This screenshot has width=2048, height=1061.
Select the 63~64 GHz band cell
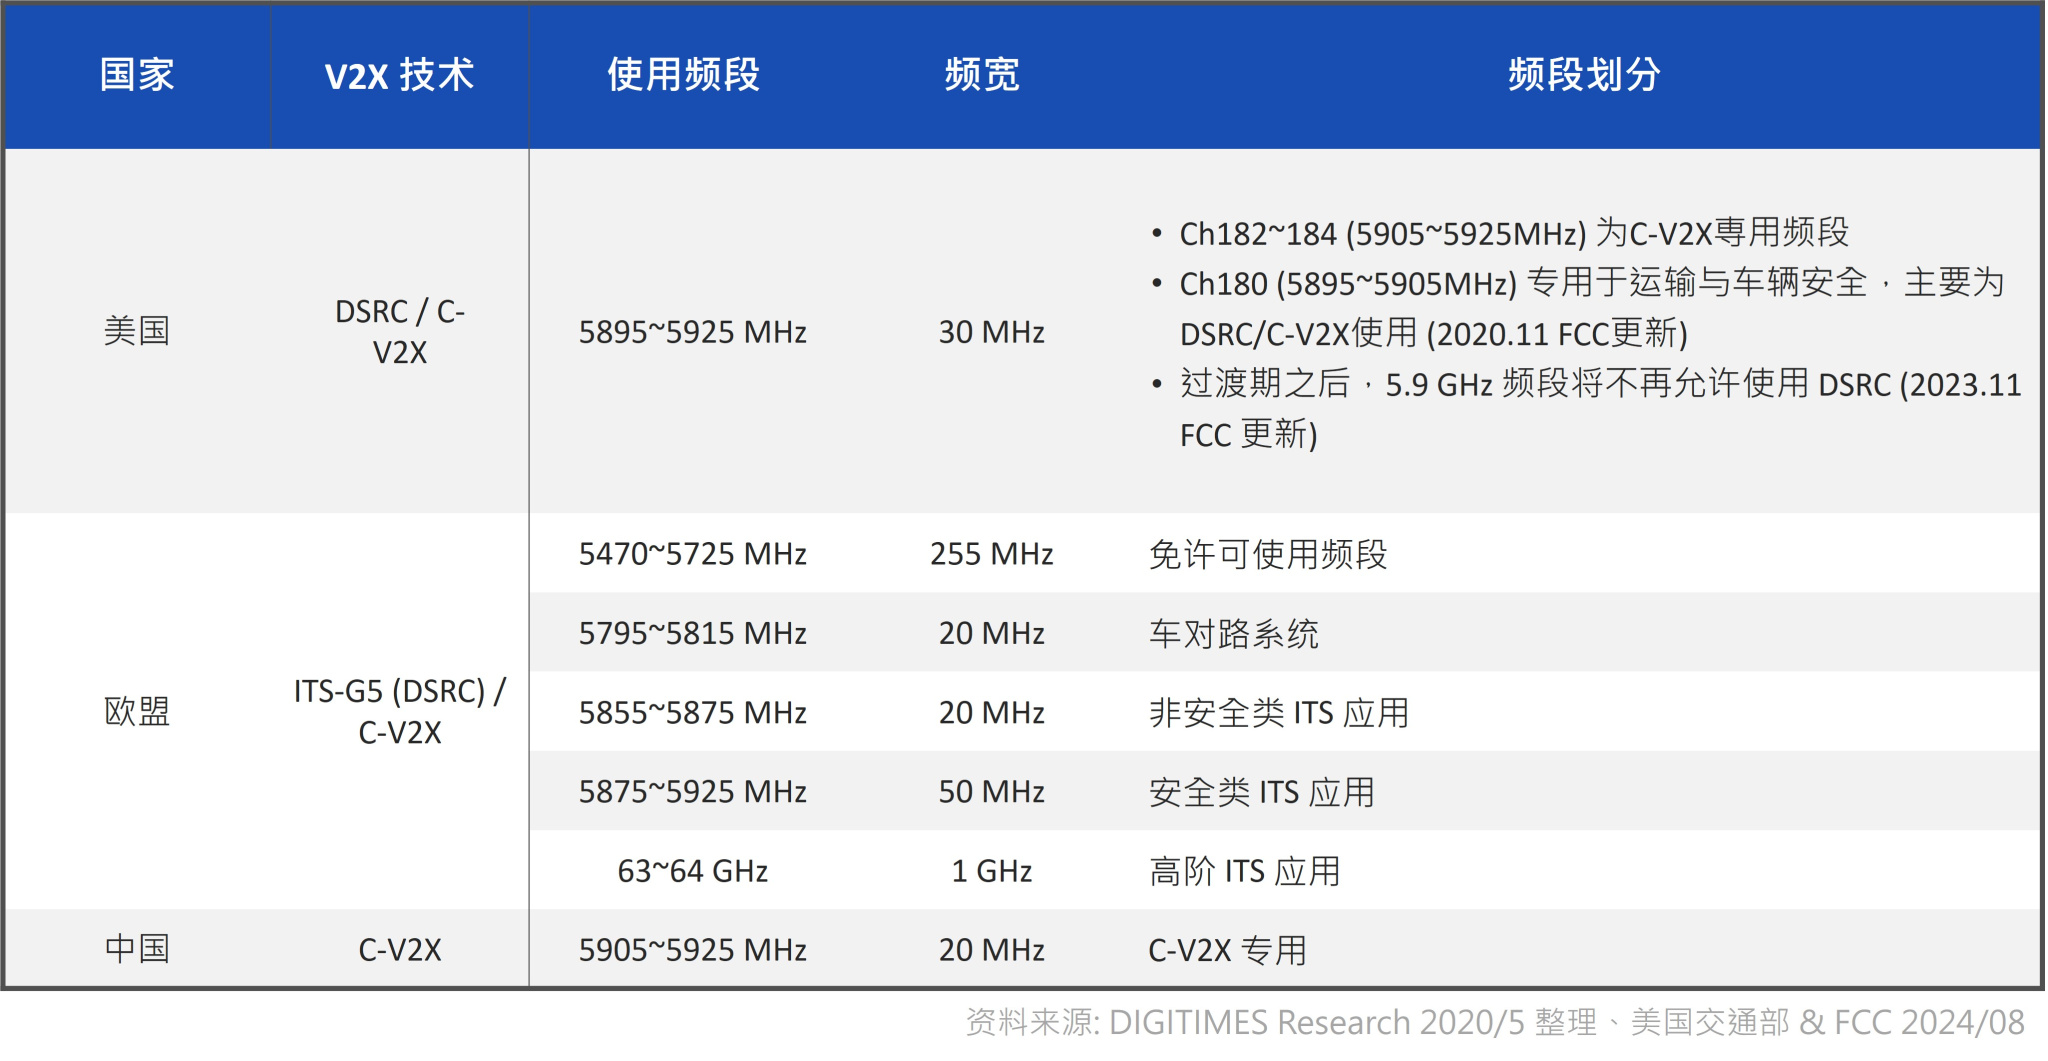692,871
